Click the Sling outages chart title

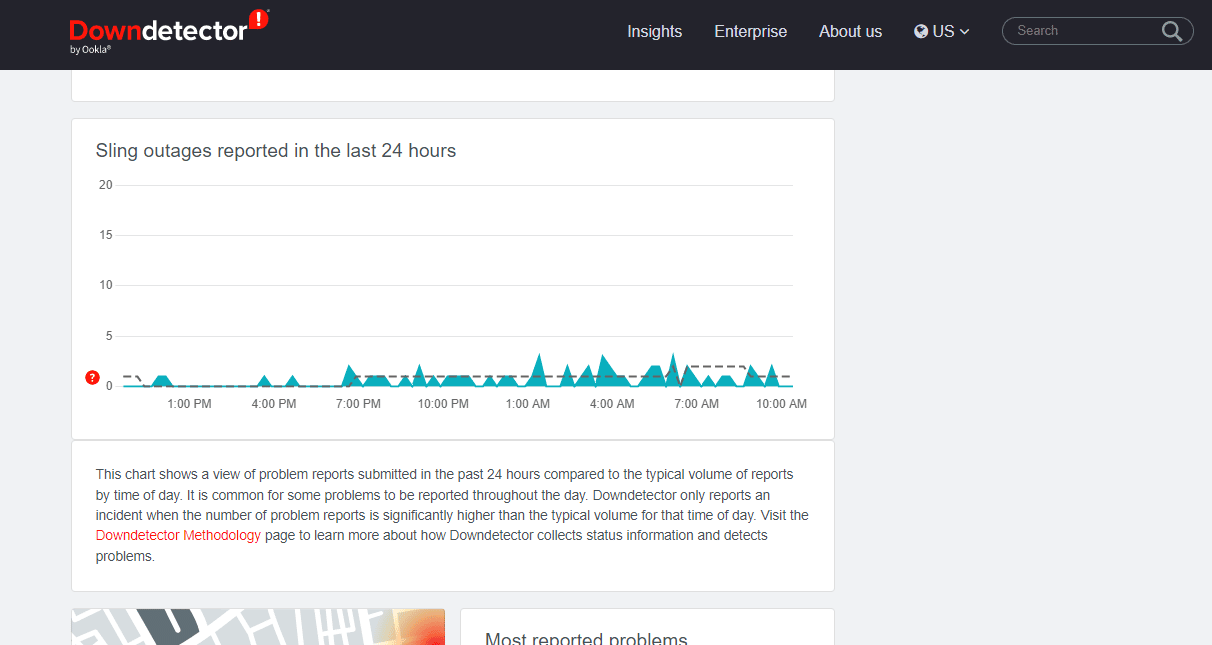tap(276, 151)
